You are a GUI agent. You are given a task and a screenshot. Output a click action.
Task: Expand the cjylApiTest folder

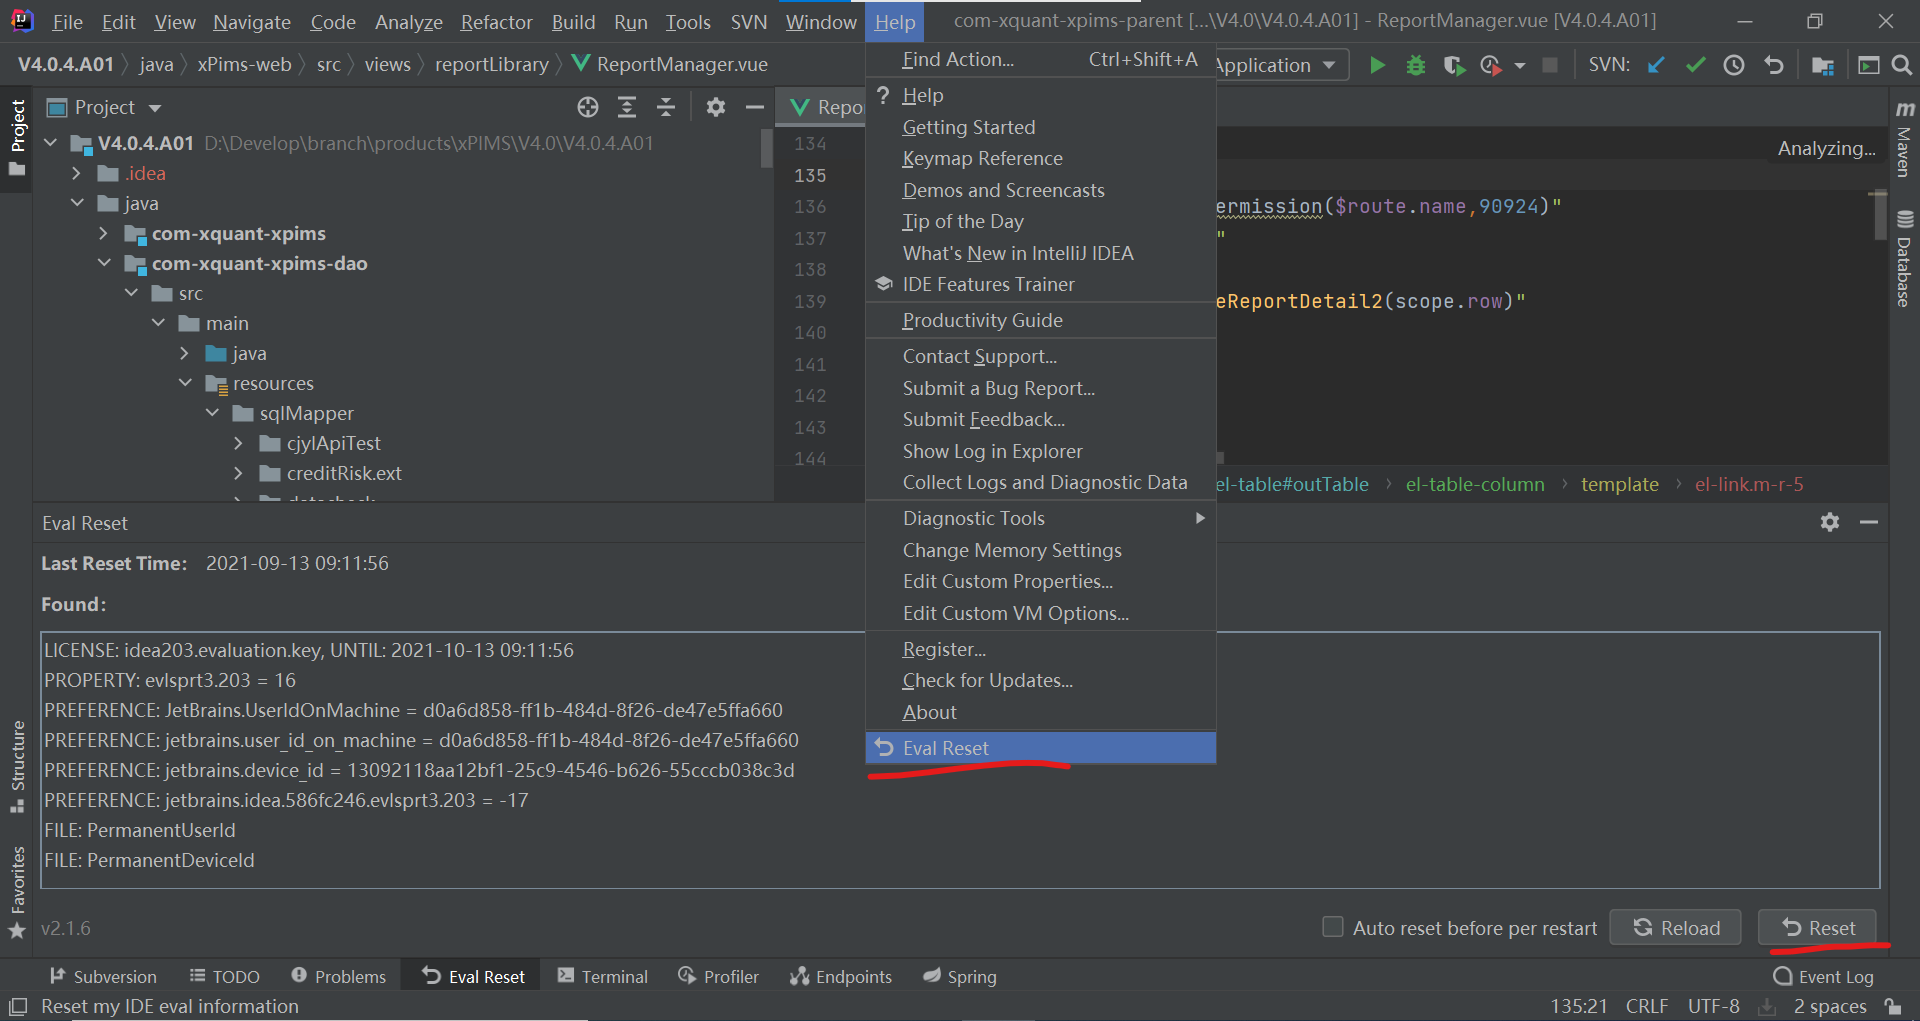[239, 443]
